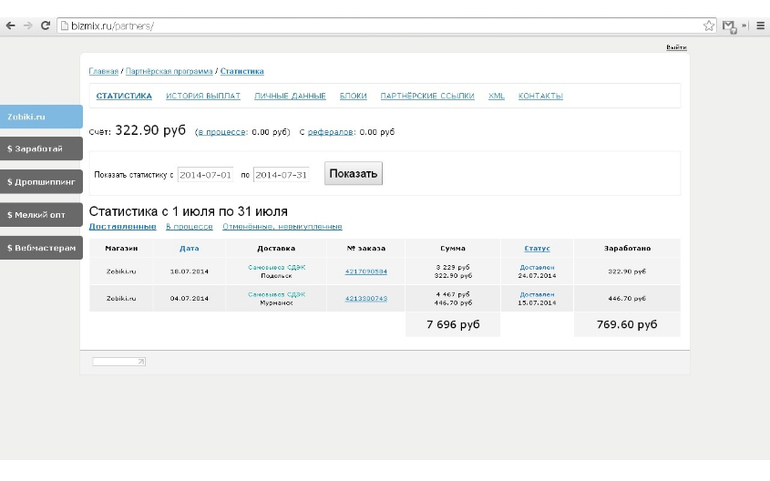This screenshot has width=770, height=481.
Task: Open order number 4217090584
Action: 366,271
